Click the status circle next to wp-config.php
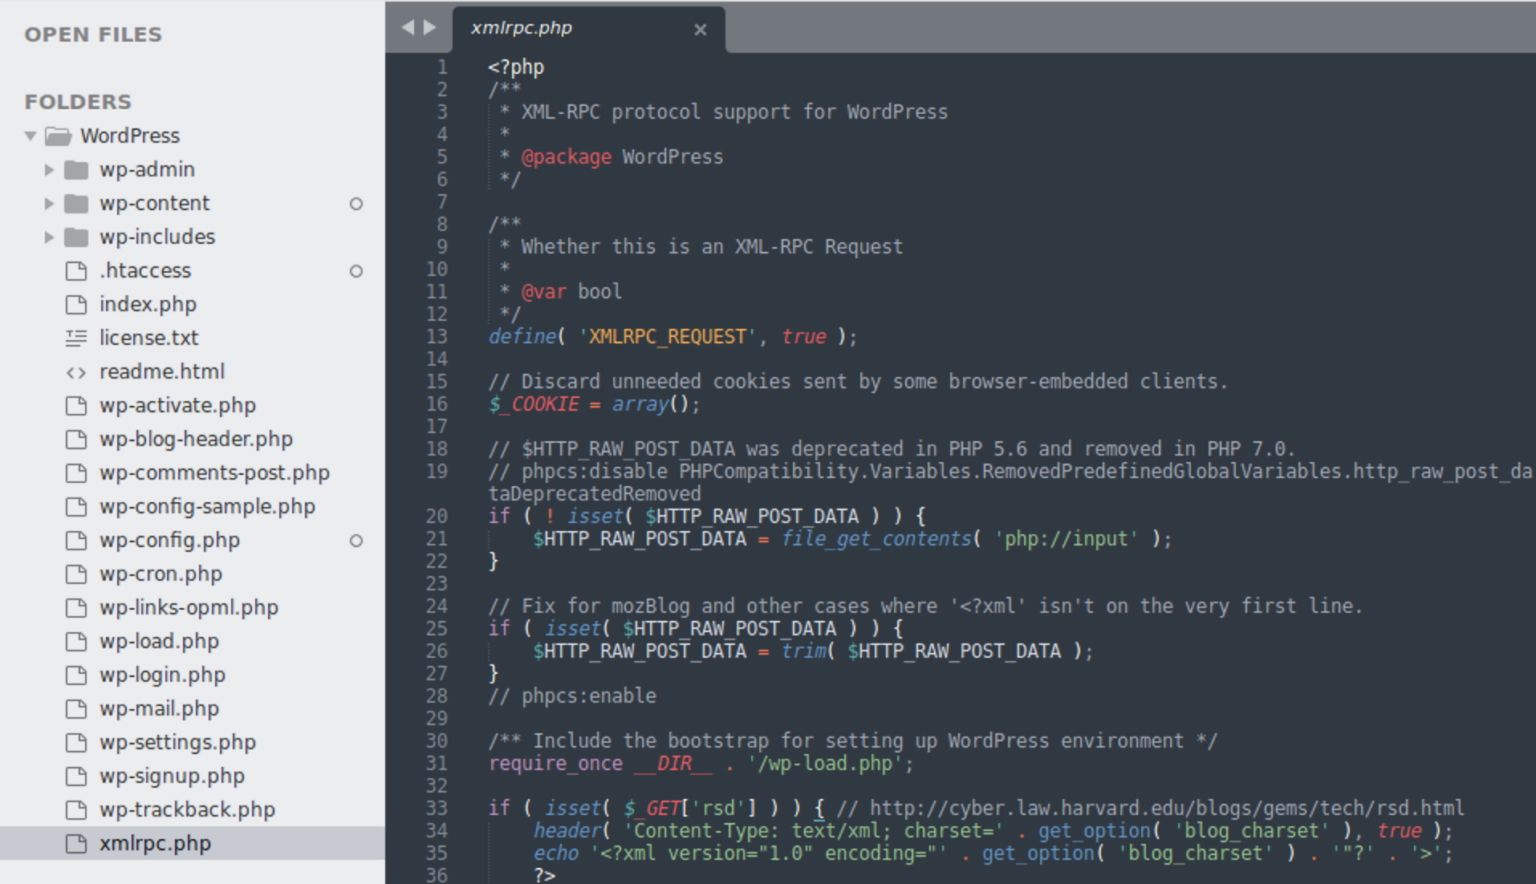1536x884 pixels. (356, 540)
